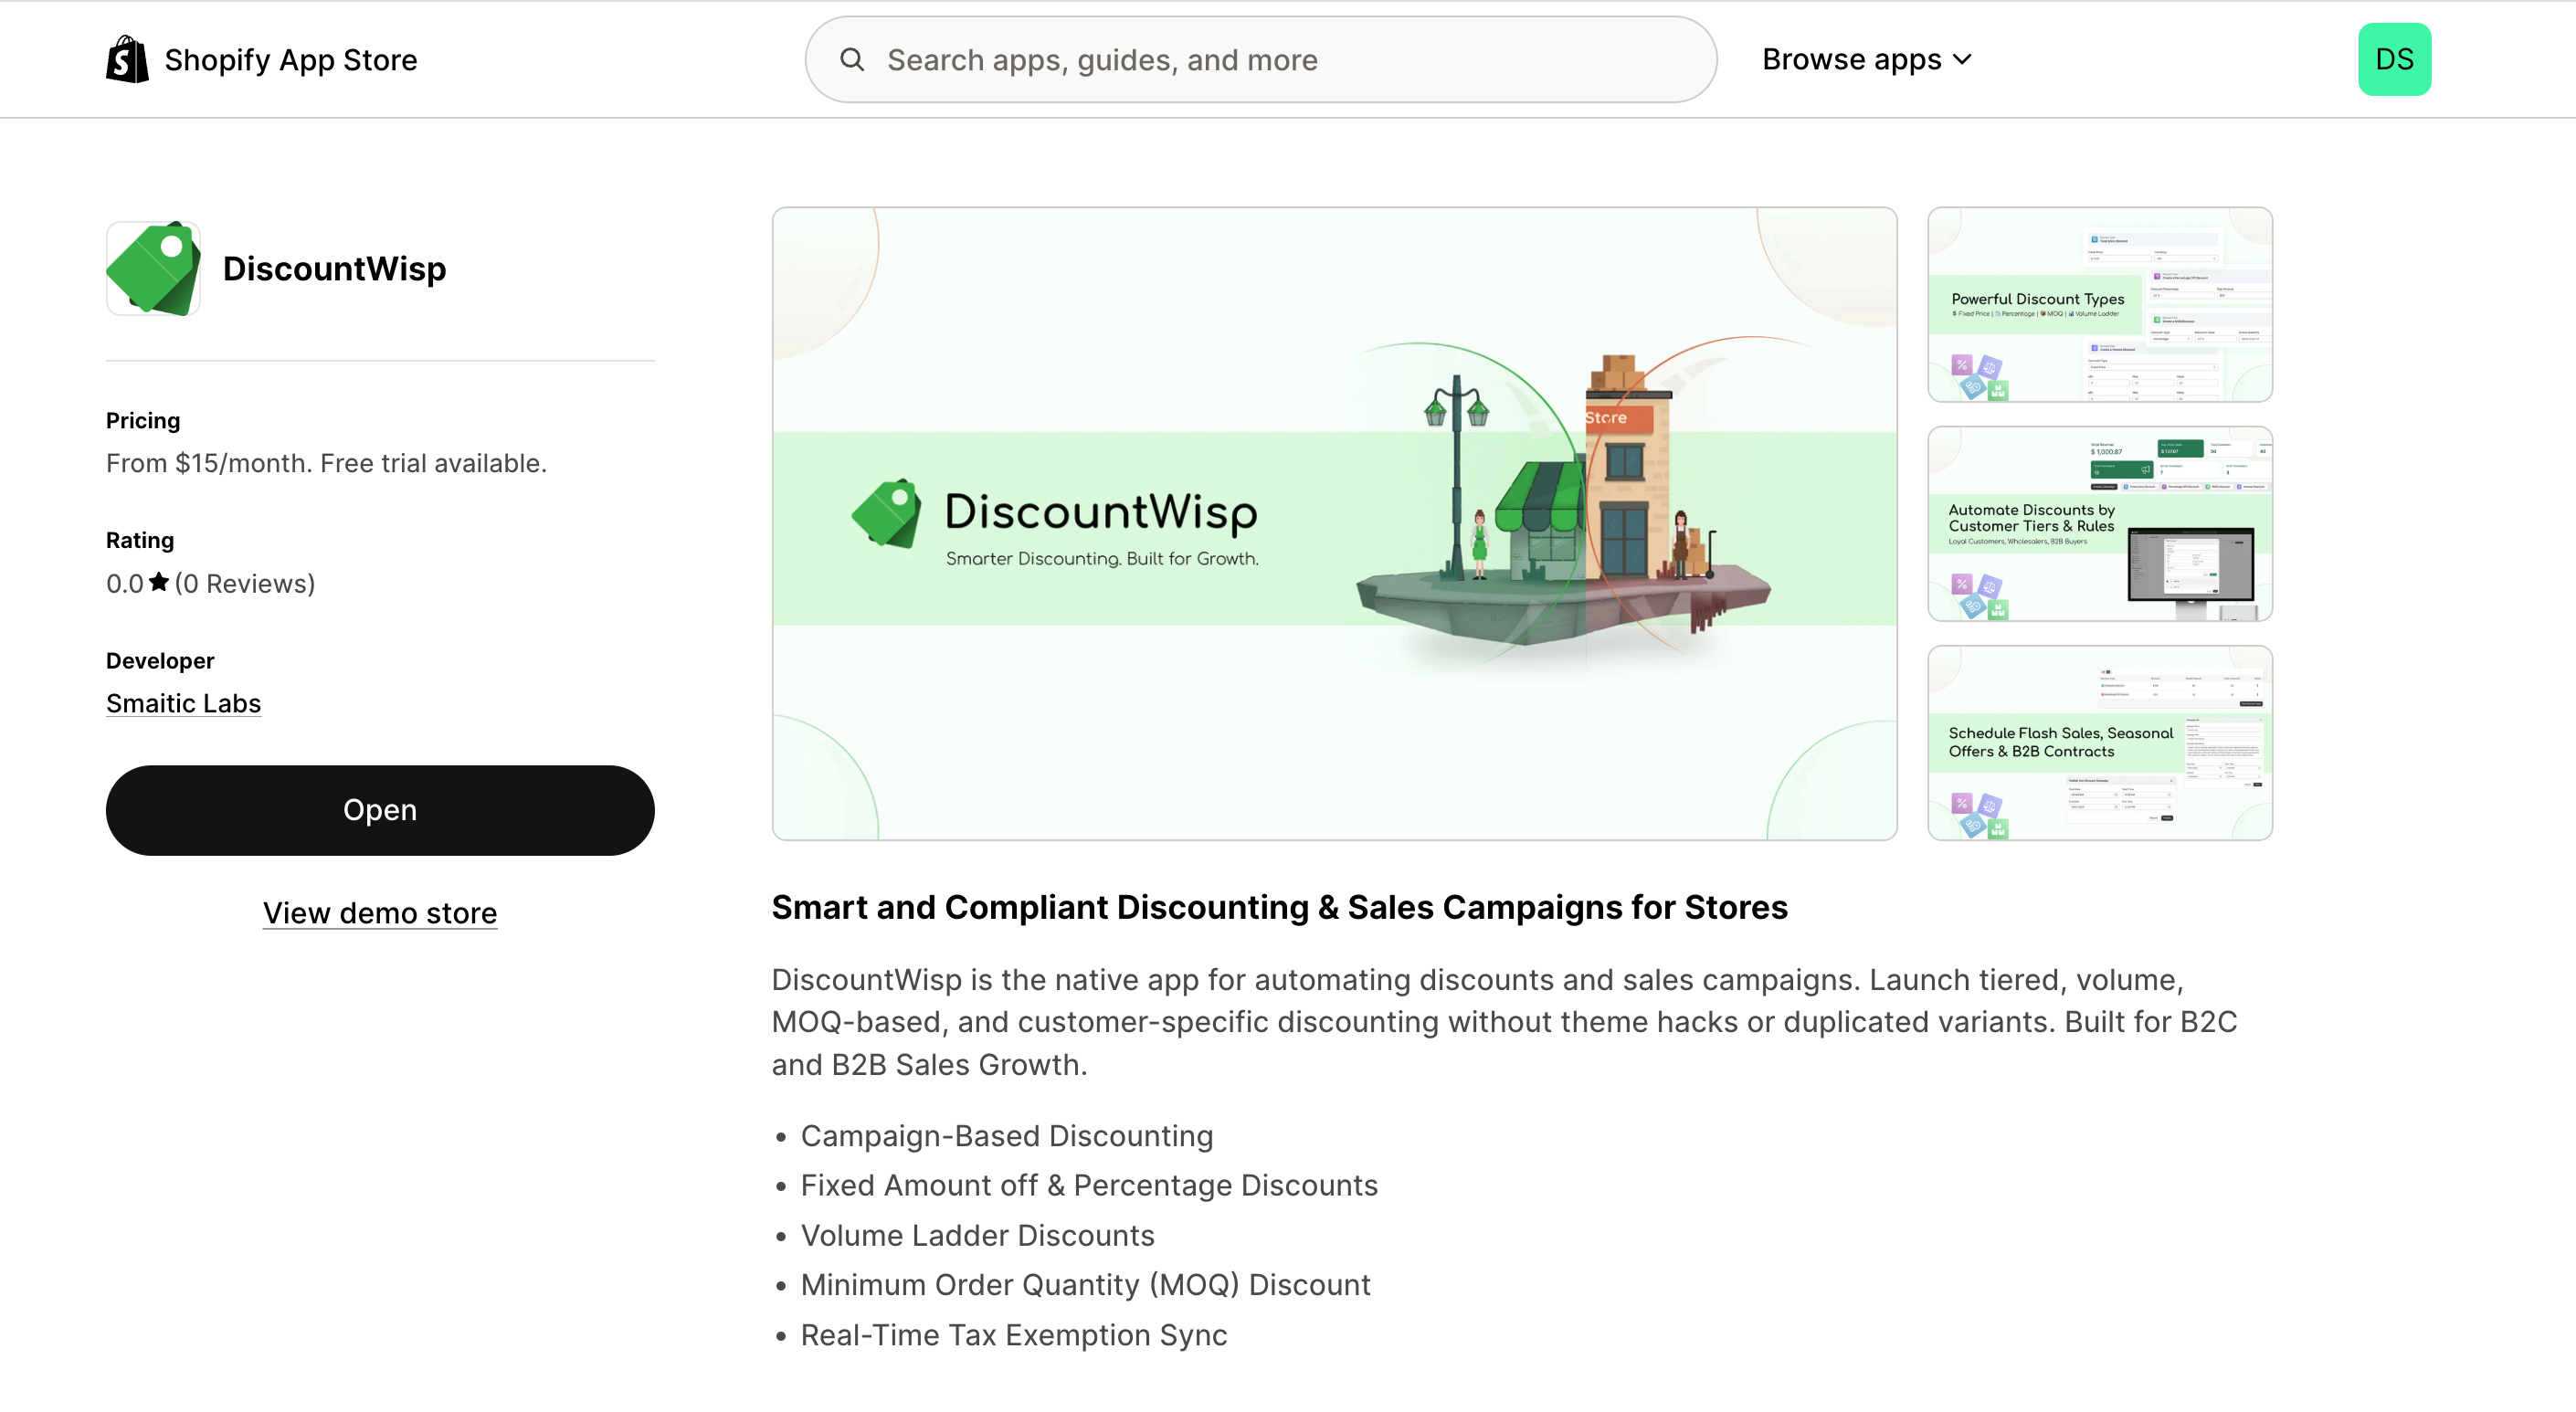The image size is (2576, 1412).
Task: Click the rating star icon
Action: coord(159,582)
